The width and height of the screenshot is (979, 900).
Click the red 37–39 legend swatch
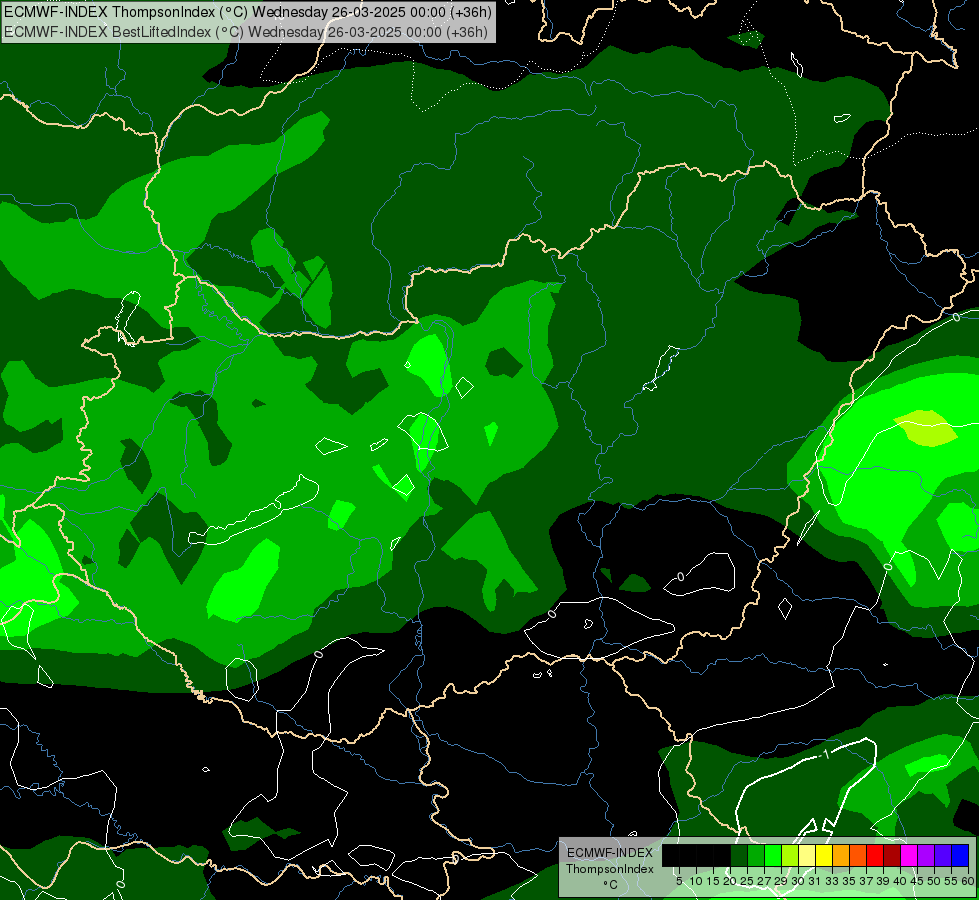pyautogui.click(x=875, y=855)
